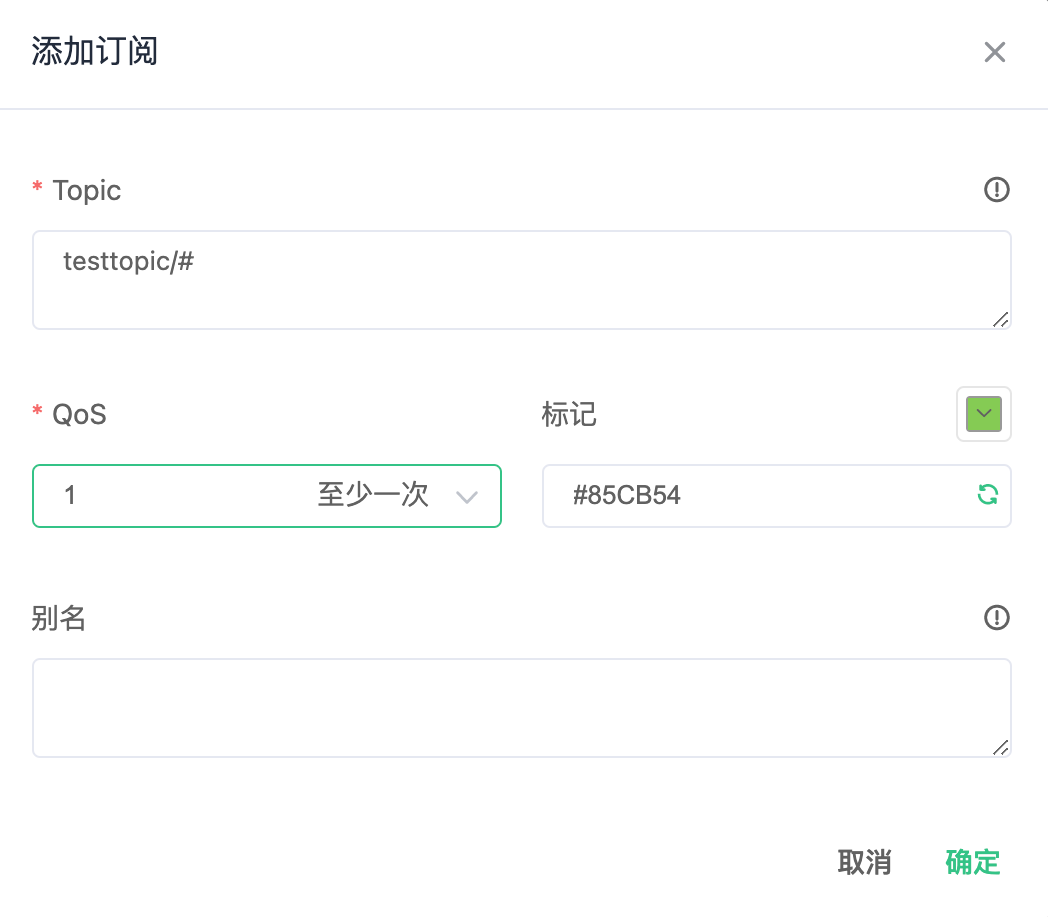Click the 添加订阅 dialog title
Screen dimensions: 1048x917
95,51
